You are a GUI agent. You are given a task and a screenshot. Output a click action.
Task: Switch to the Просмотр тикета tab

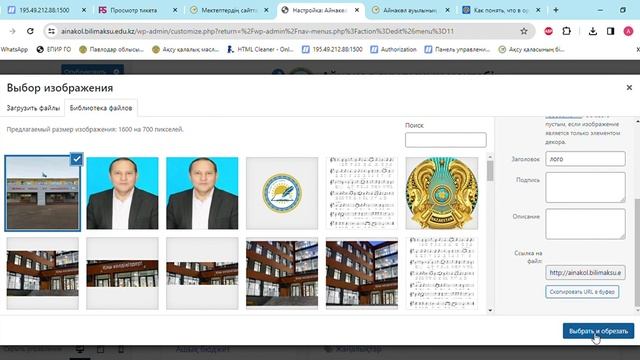coord(134,10)
